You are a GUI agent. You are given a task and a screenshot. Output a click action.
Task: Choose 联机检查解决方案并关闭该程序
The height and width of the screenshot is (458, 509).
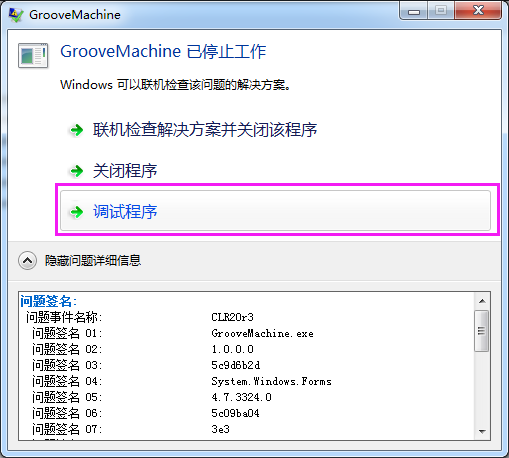point(205,130)
